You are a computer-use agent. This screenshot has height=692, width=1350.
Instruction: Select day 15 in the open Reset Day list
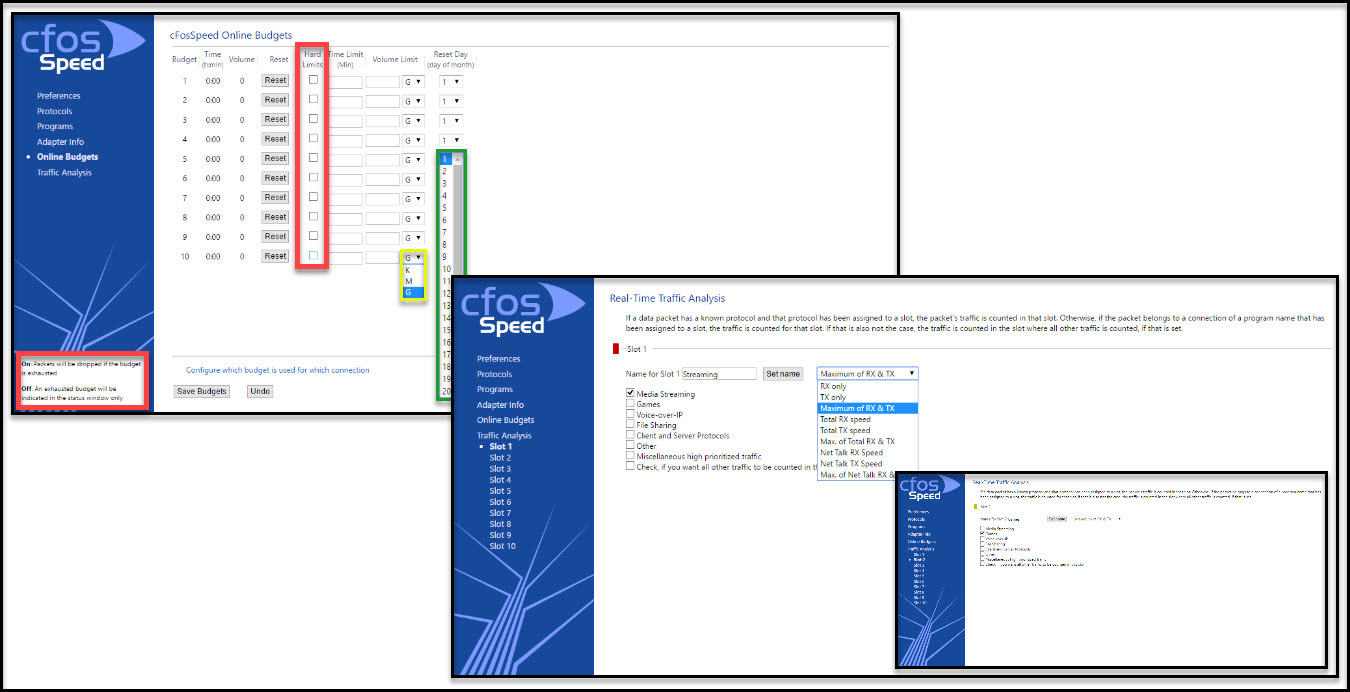446,330
